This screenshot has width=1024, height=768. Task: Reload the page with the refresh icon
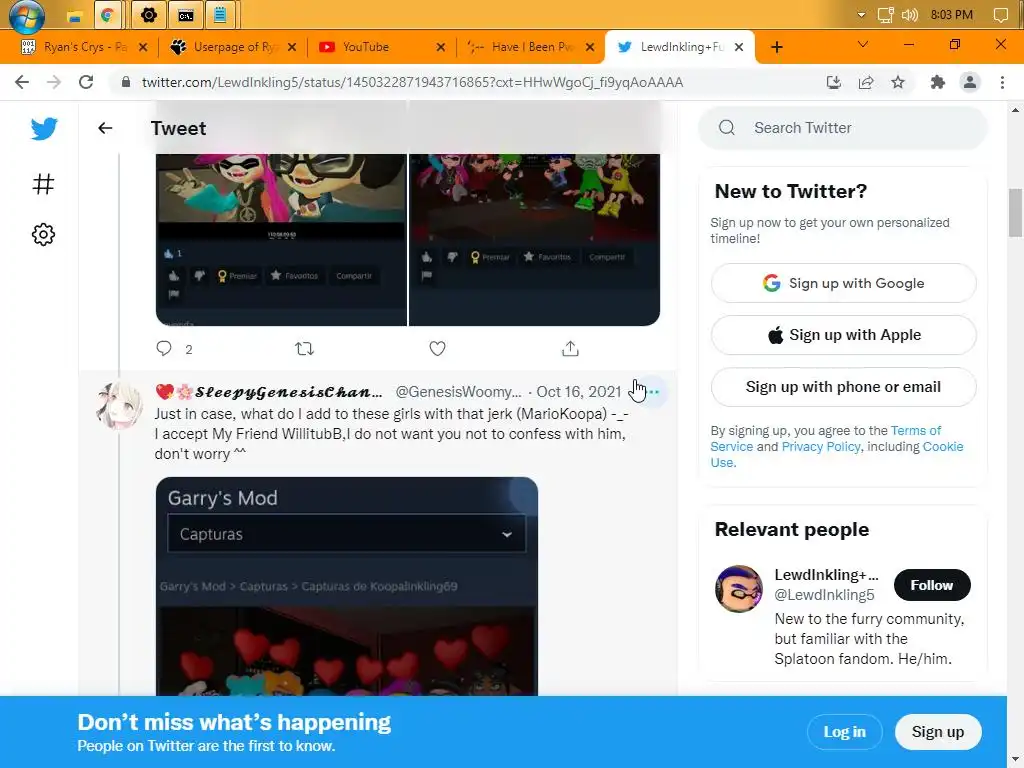[86, 82]
